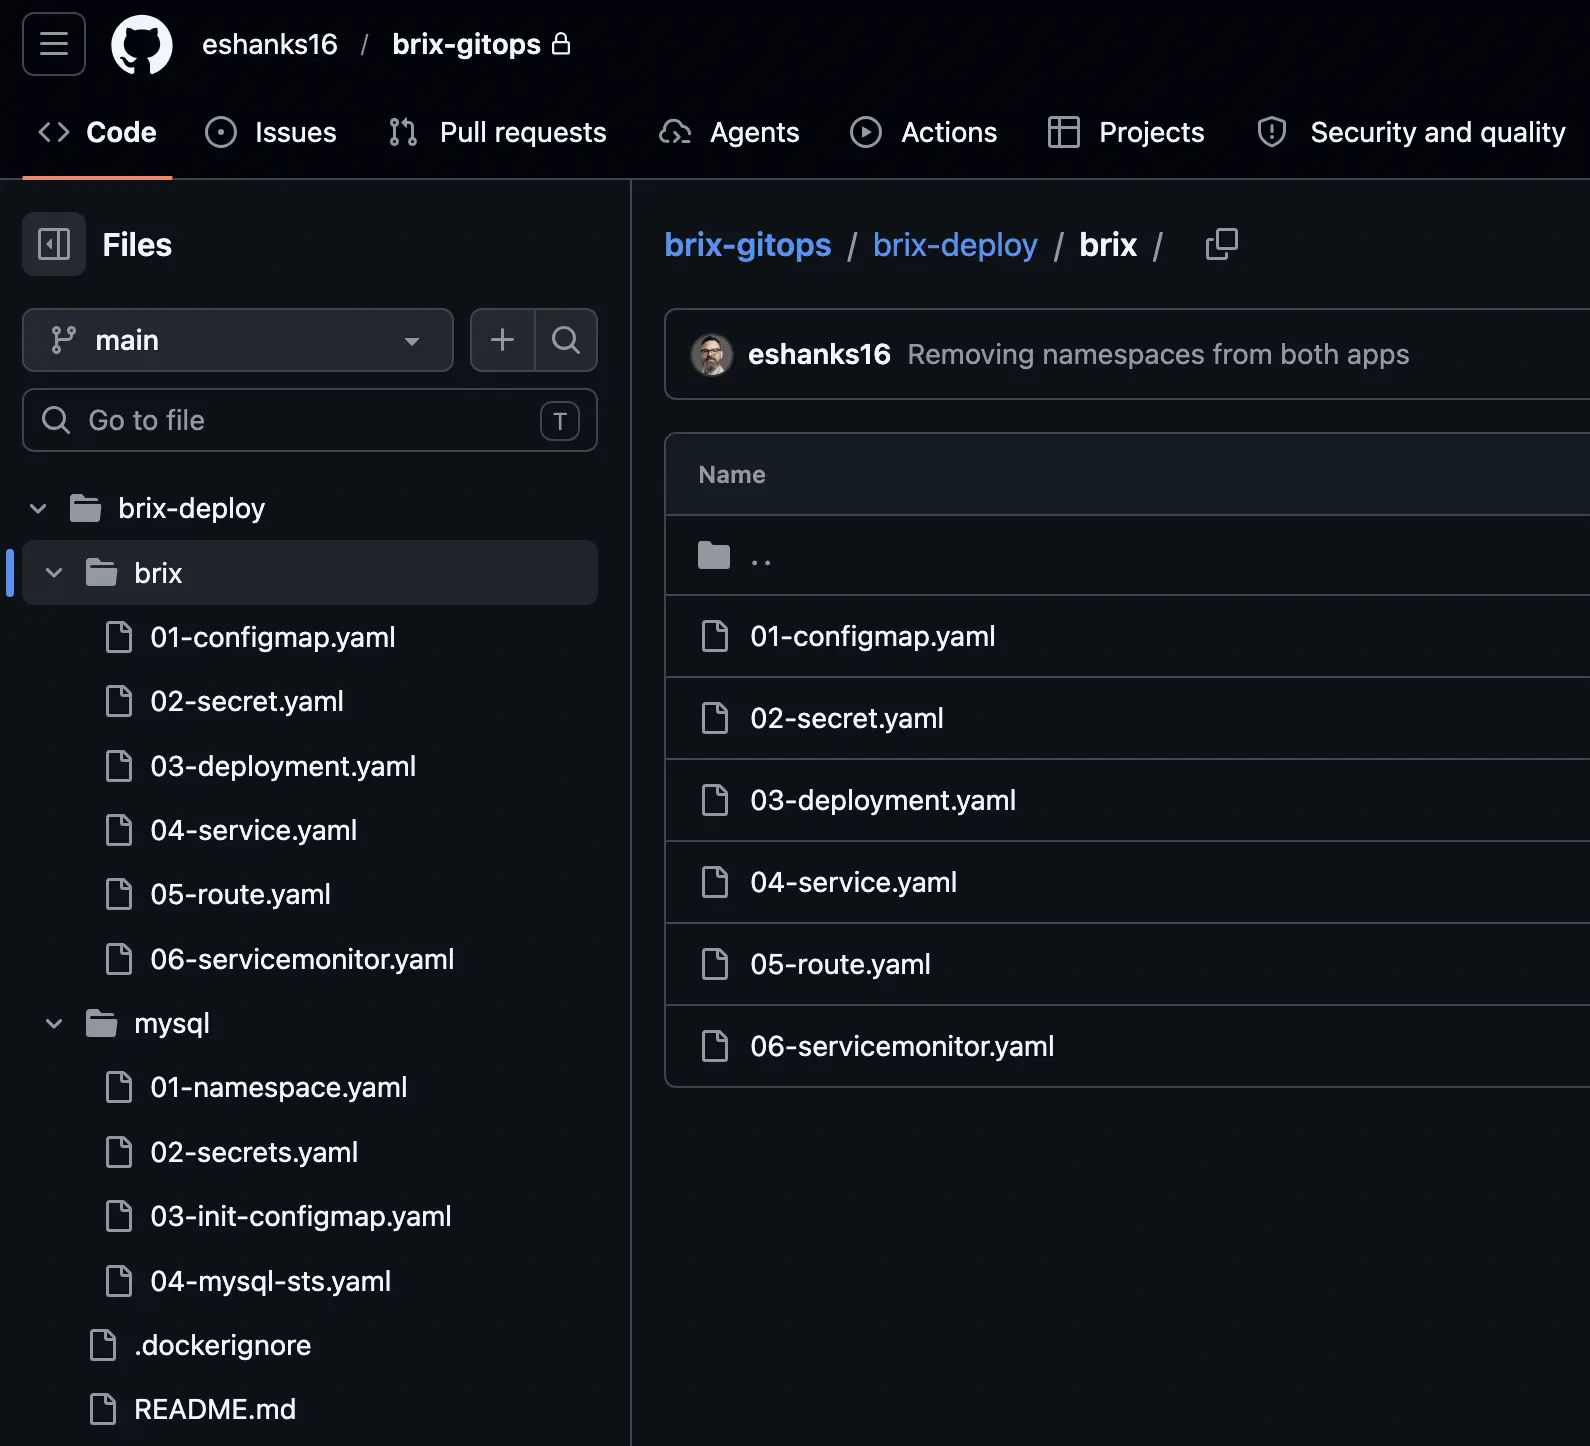Viewport: 1590px width, 1446px height.
Task: Click the magnifier icon in Go to file
Action: pos(56,420)
